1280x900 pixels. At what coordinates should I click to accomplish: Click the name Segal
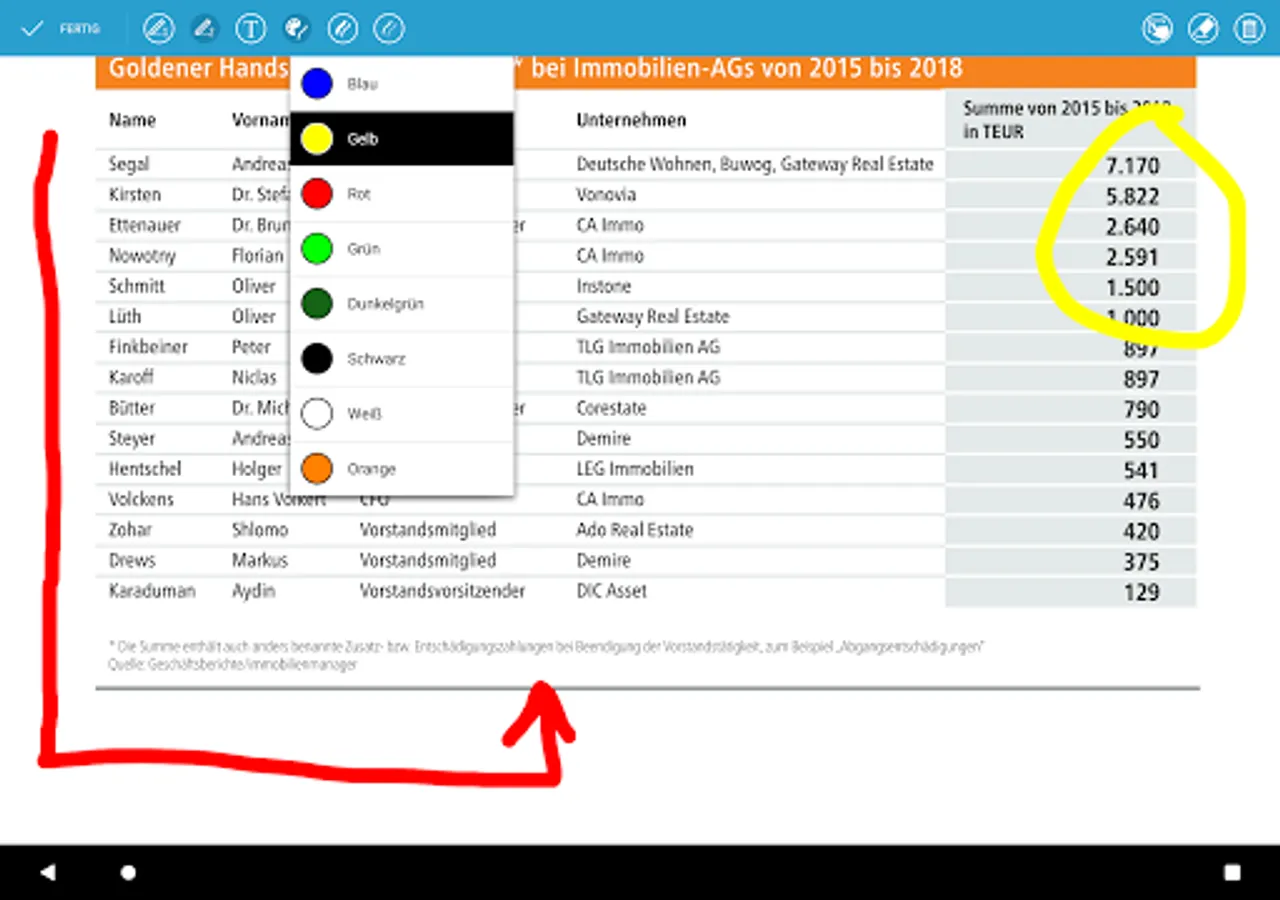(x=129, y=164)
